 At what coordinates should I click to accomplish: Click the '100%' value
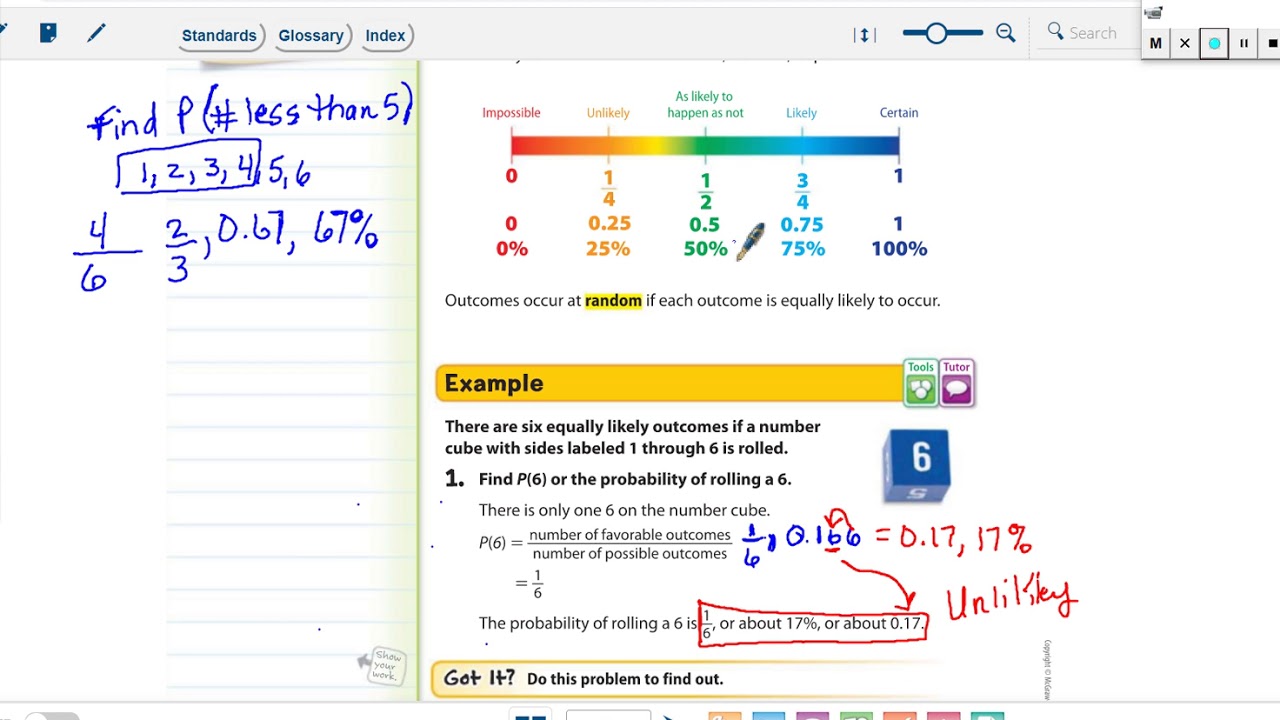tap(899, 249)
